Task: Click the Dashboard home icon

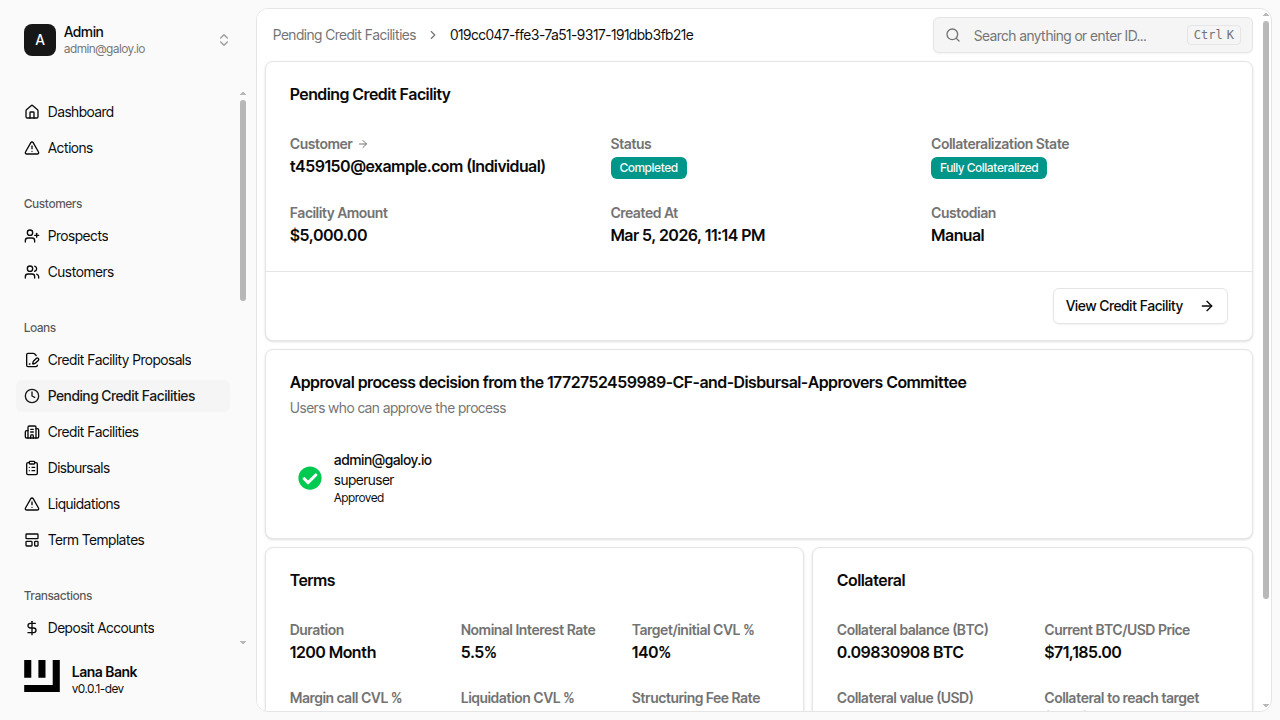Action: pos(32,112)
